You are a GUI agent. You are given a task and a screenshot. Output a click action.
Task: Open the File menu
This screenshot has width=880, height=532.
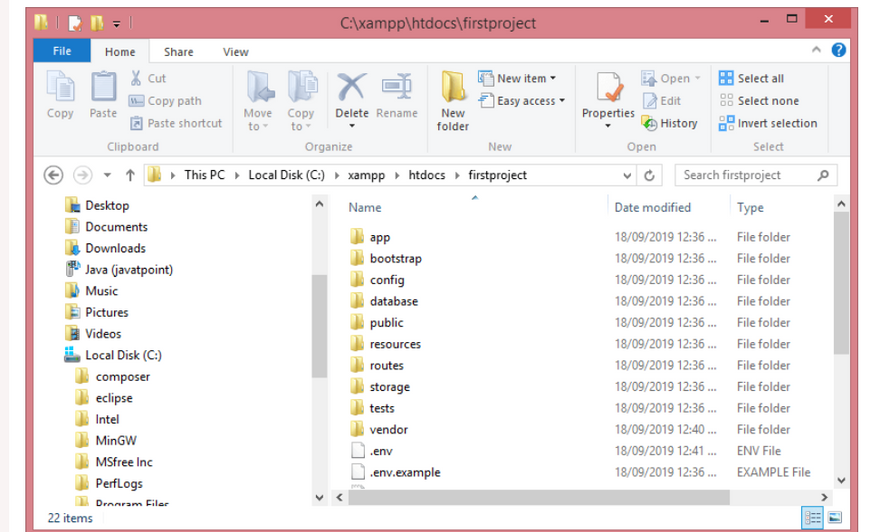(61, 52)
